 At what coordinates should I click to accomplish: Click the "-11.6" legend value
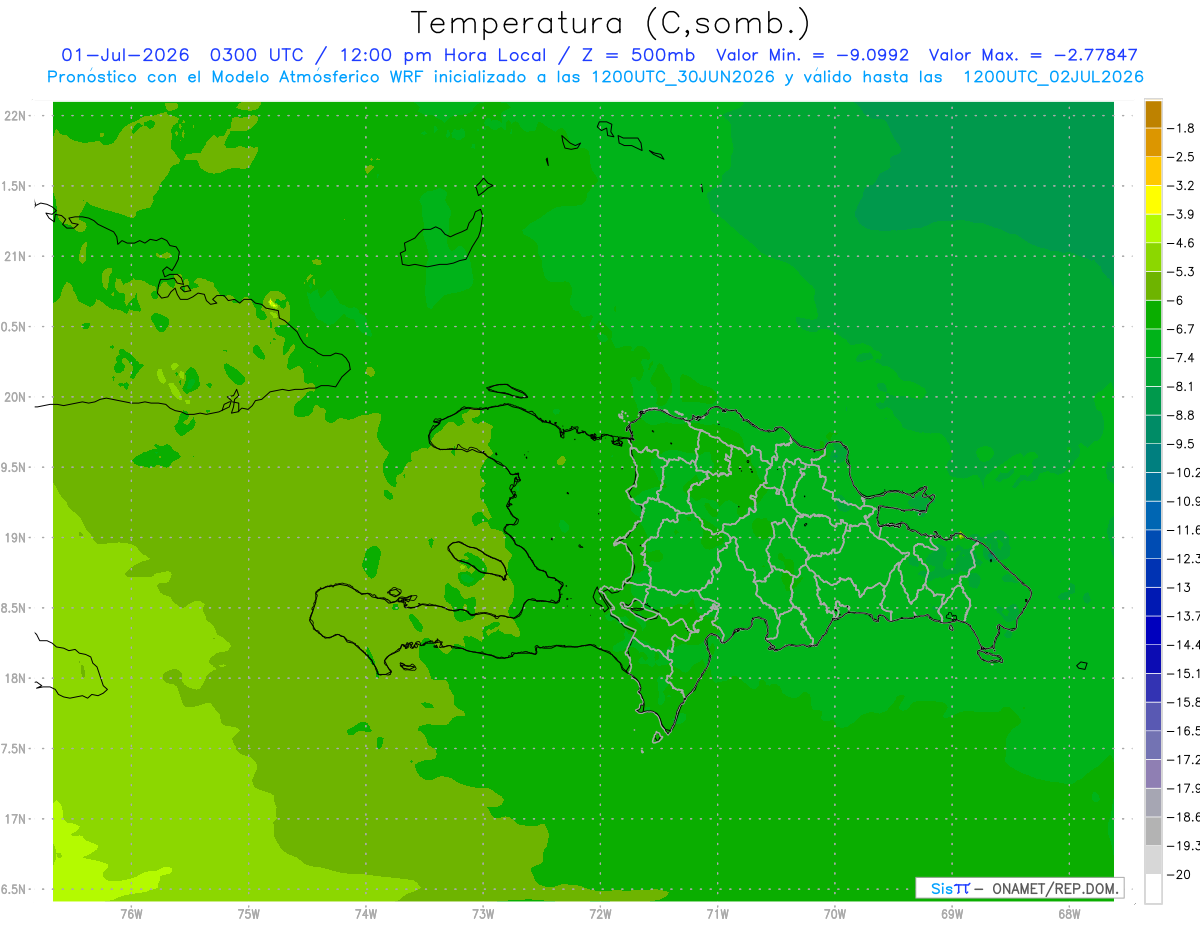pyautogui.click(x=1186, y=530)
